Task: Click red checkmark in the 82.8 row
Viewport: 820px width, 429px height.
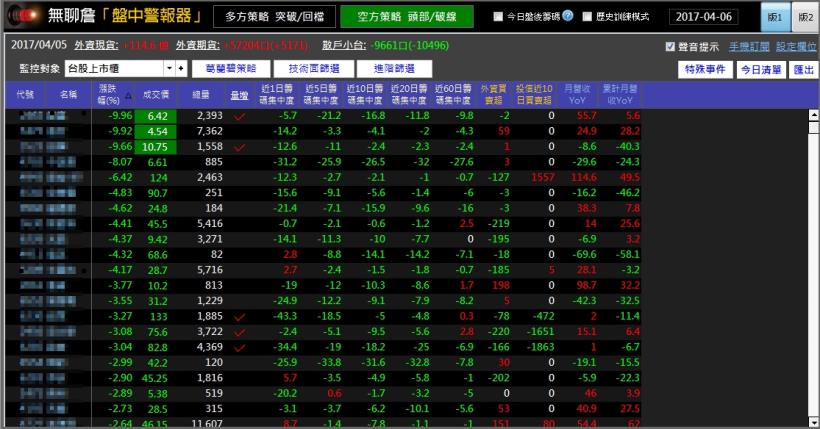Action: (x=240, y=347)
